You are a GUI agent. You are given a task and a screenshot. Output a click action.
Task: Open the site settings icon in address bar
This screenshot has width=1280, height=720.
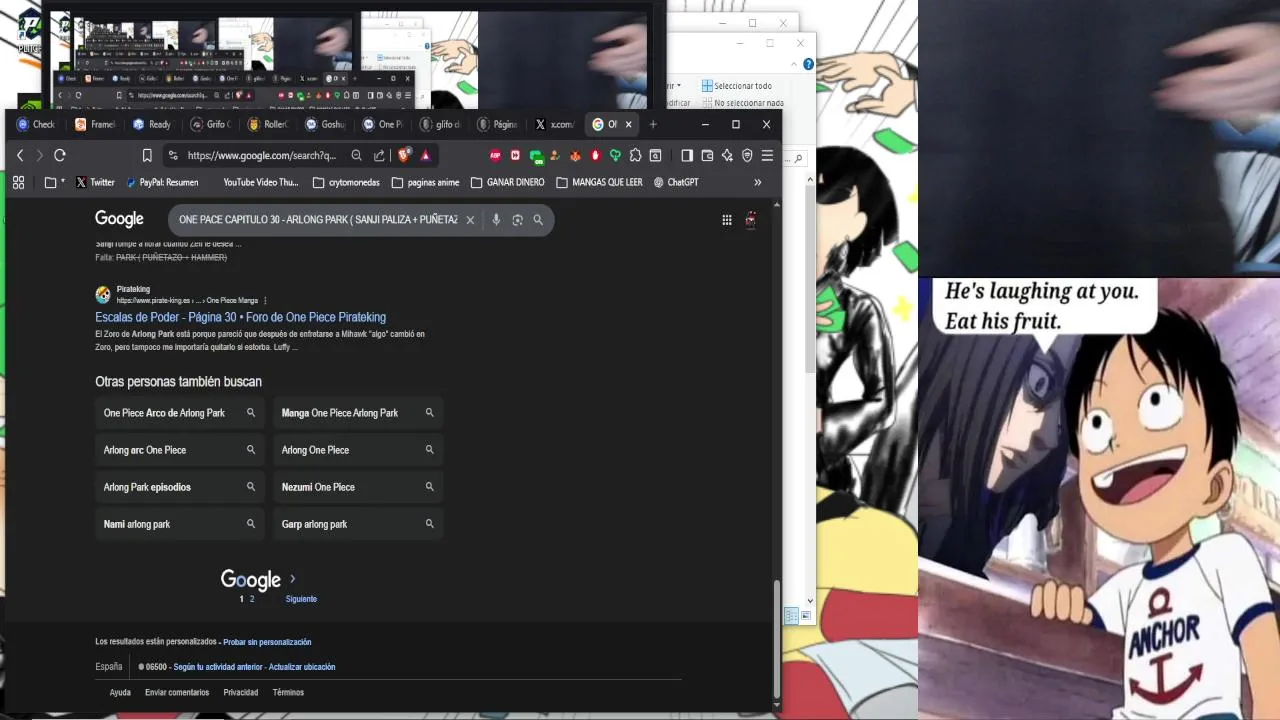point(173,155)
